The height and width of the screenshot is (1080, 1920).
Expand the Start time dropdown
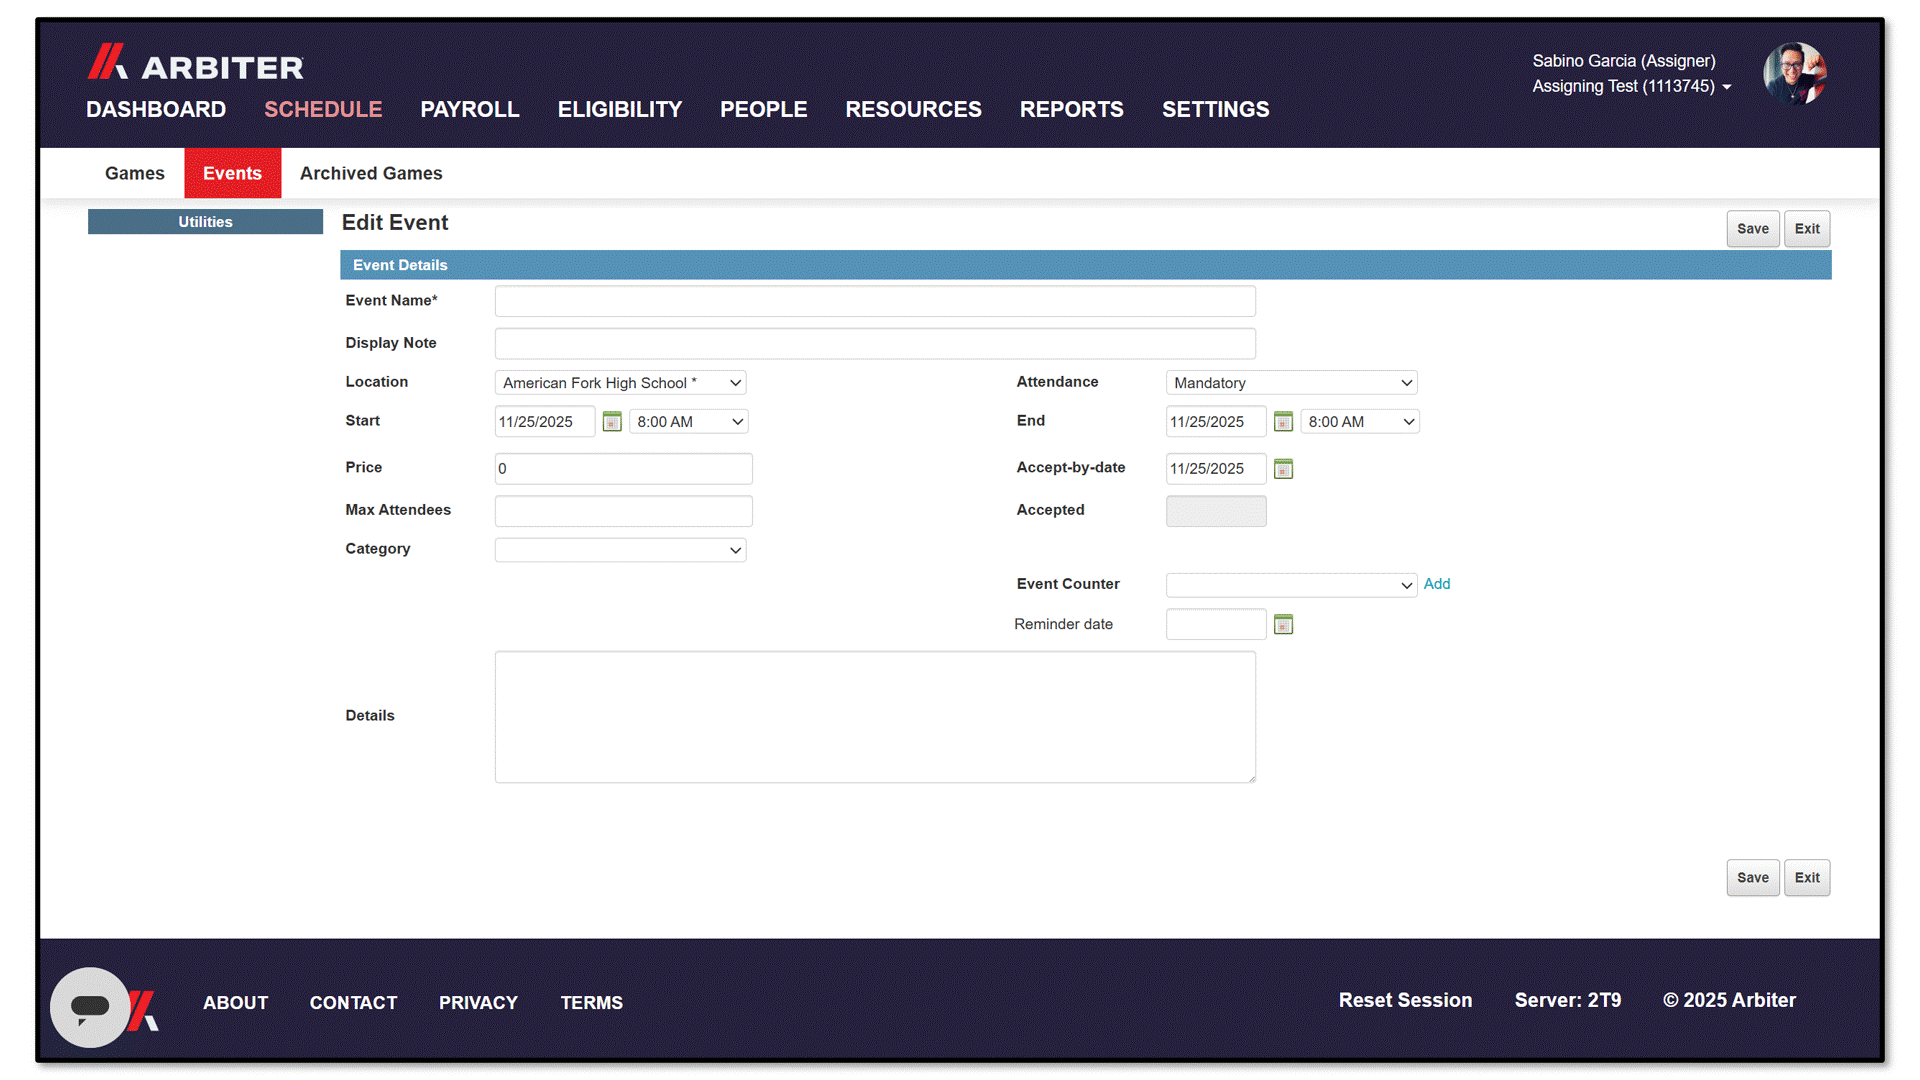(x=689, y=422)
